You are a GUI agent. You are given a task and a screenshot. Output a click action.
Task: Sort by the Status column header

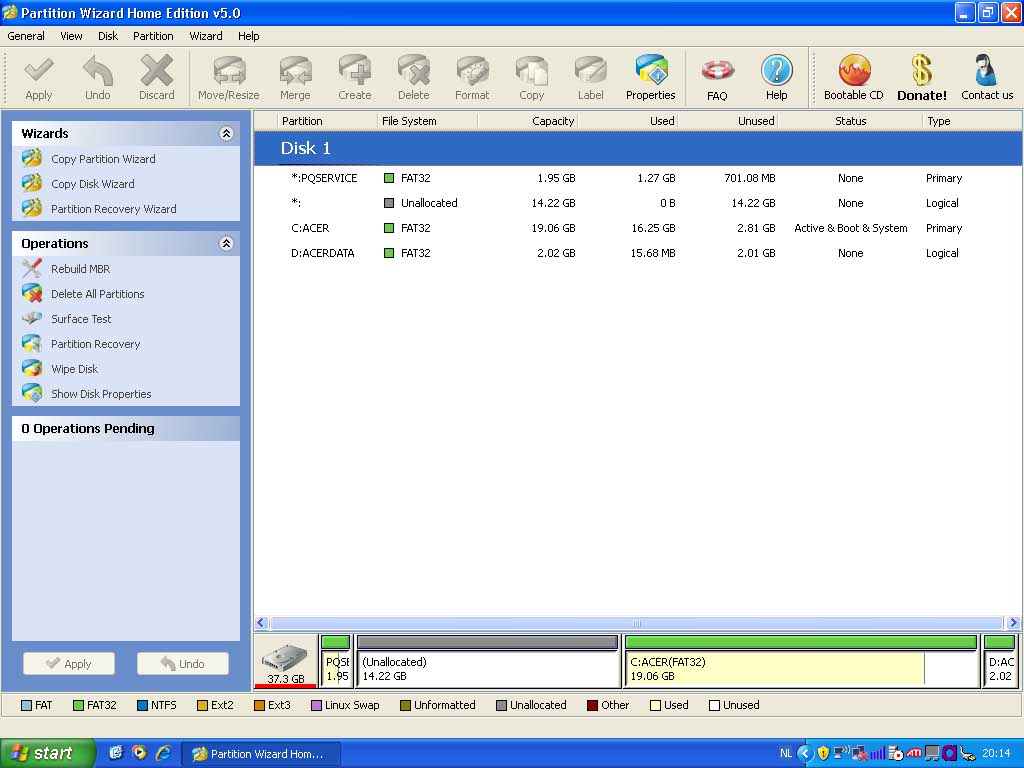click(x=850, y=121)
